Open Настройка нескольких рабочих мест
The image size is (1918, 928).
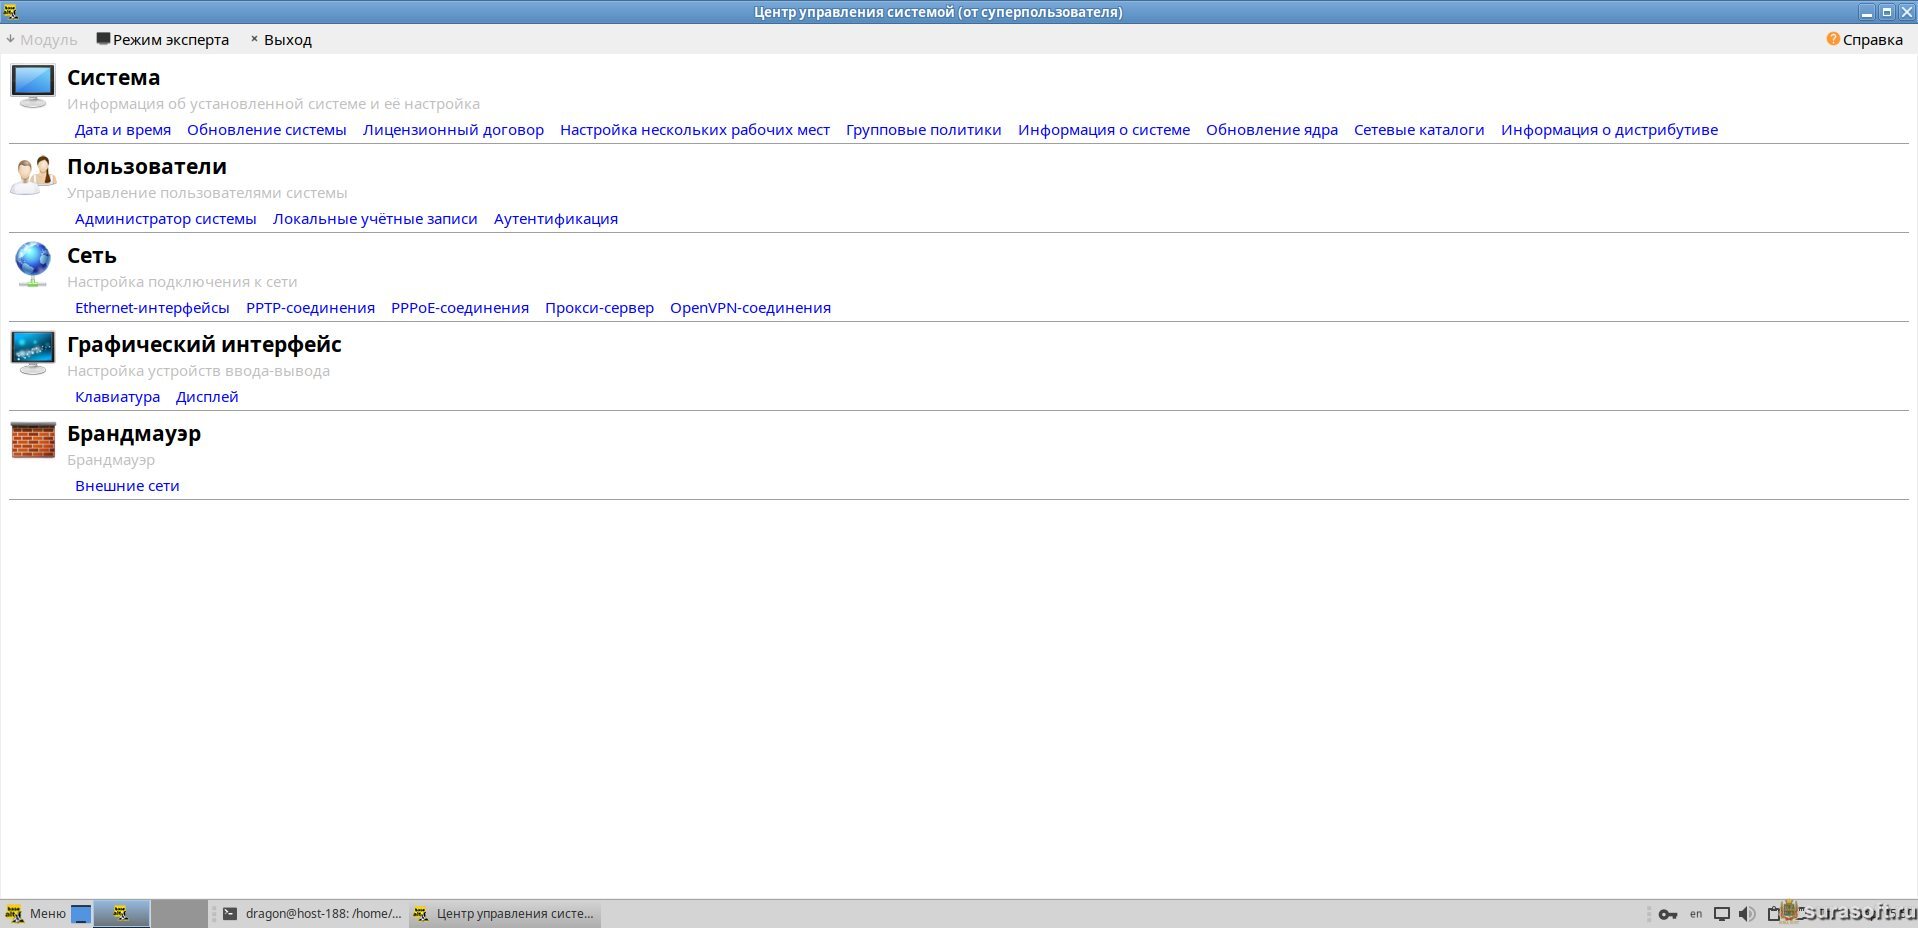coord(695,130)
